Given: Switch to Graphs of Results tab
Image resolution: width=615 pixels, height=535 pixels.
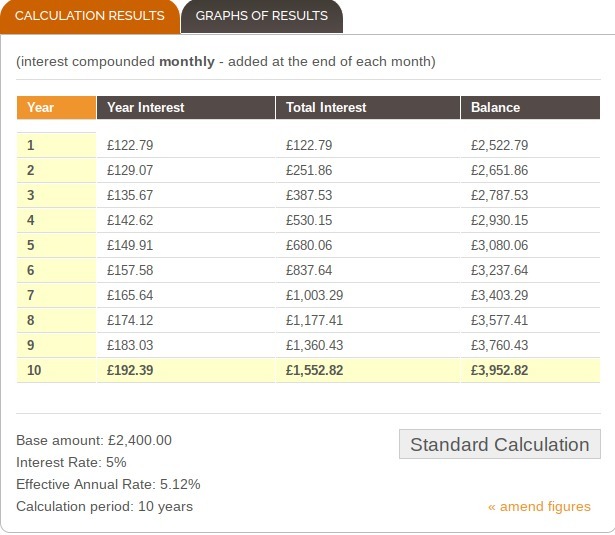Looking at the screenshot, I should pyautogui.click(x=262, y=16).
